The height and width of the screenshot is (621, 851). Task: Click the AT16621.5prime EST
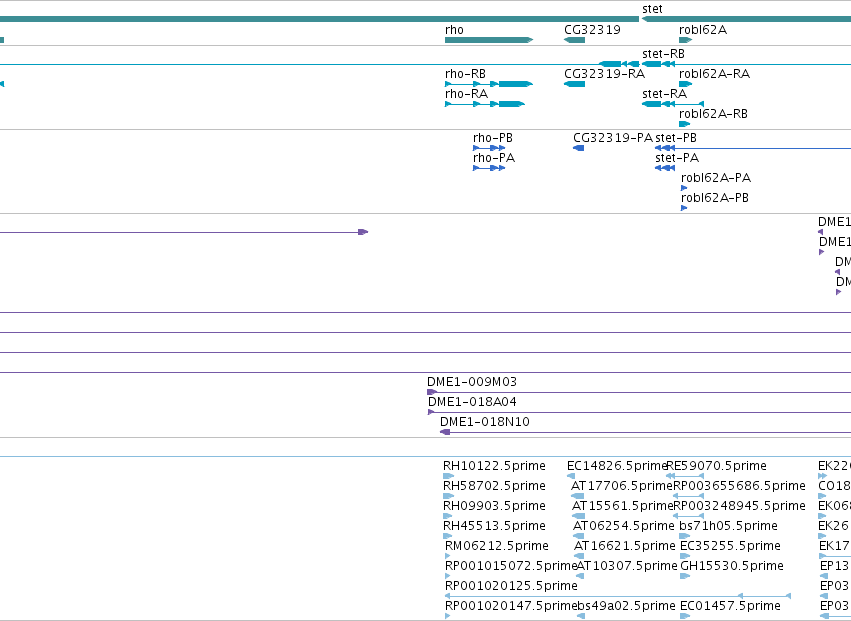pyautogui.click(x=579, y=556)
